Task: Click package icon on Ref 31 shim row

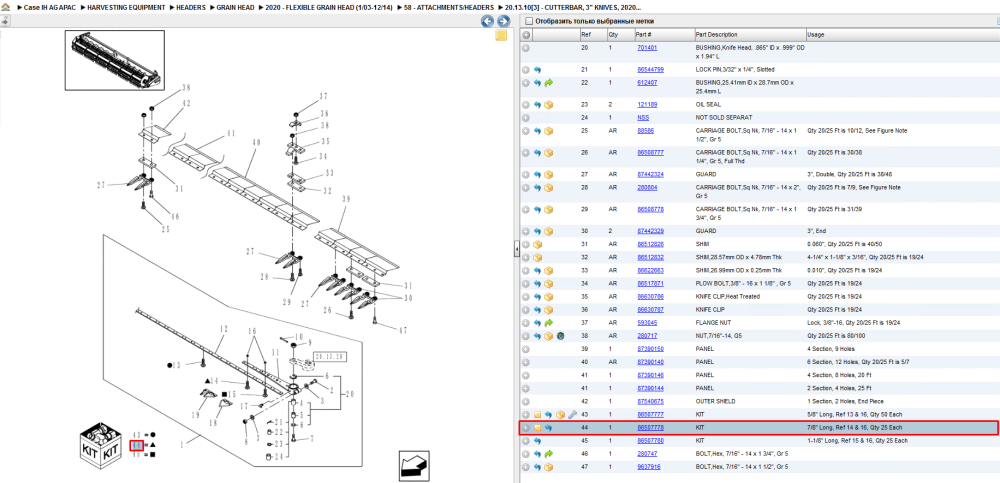Action: tap(538, 244)
